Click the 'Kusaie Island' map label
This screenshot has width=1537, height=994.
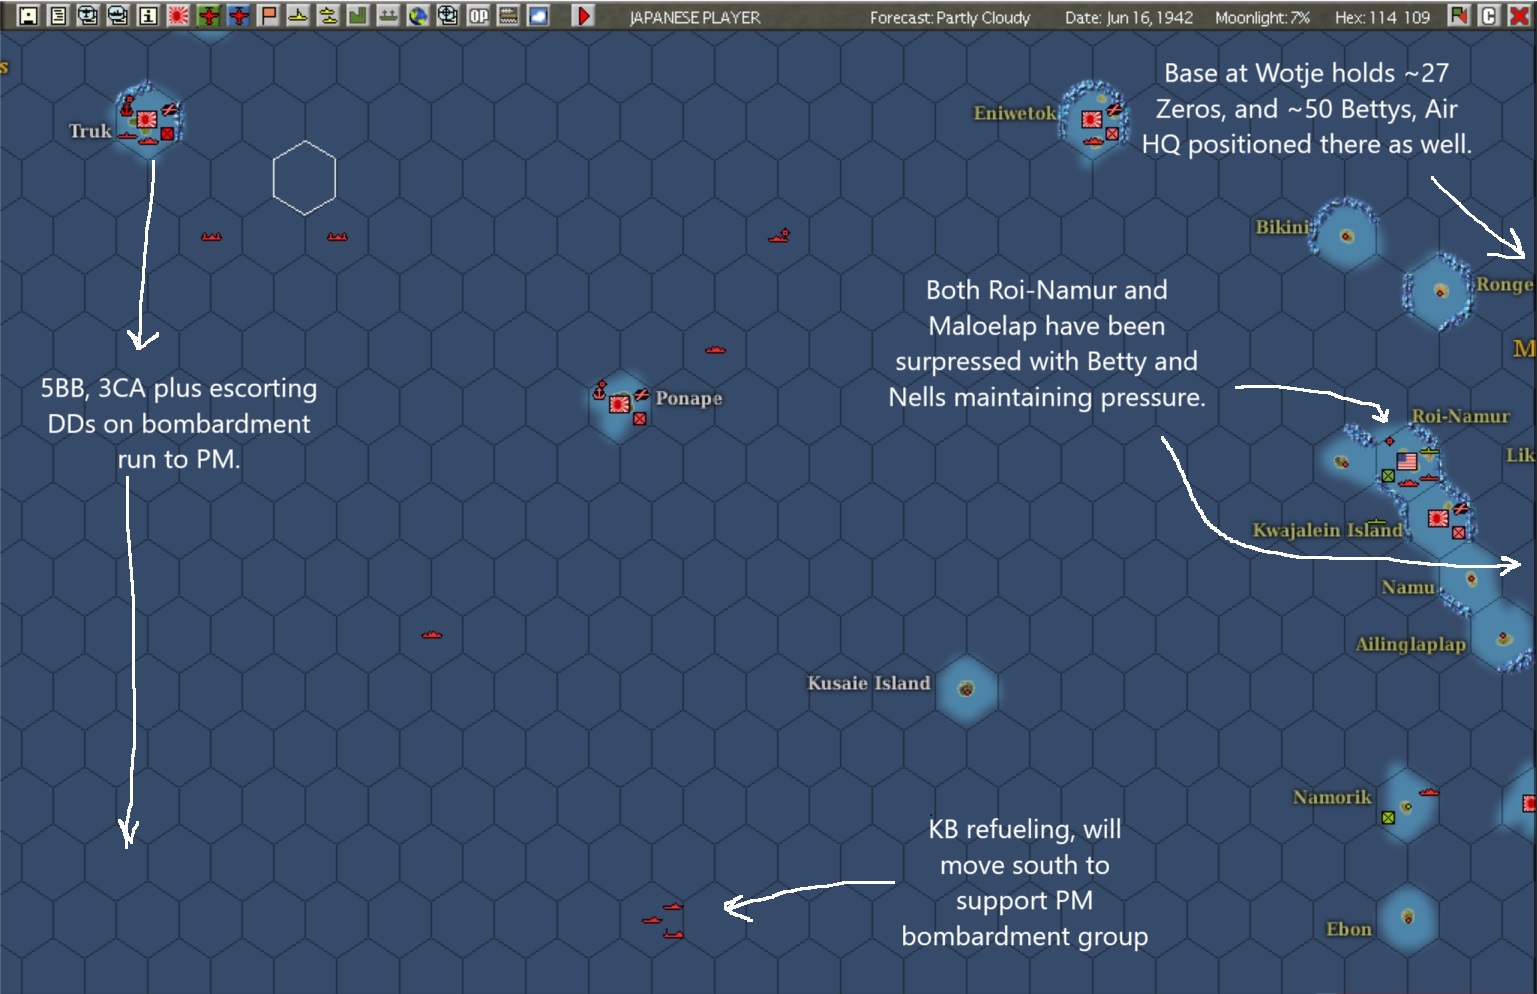pyautogui.click(x=869, y=683)
